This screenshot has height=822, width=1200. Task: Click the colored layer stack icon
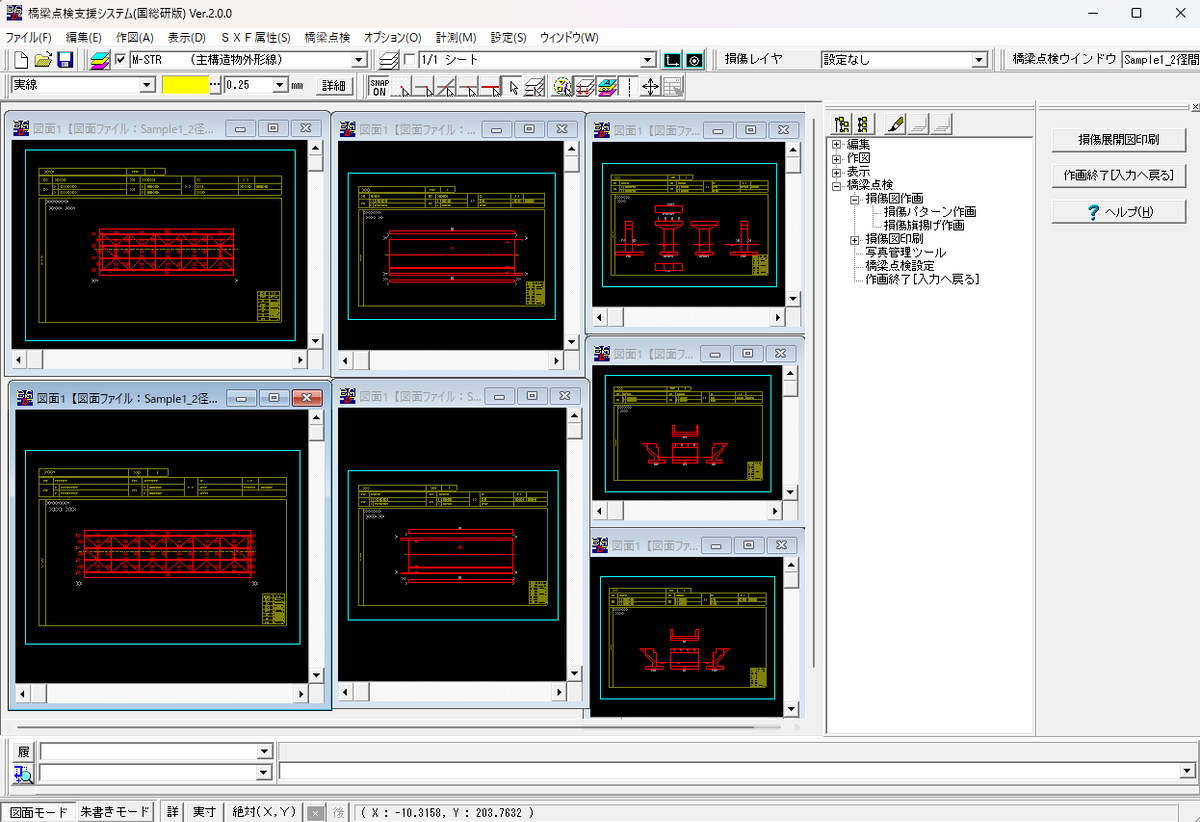100,60
